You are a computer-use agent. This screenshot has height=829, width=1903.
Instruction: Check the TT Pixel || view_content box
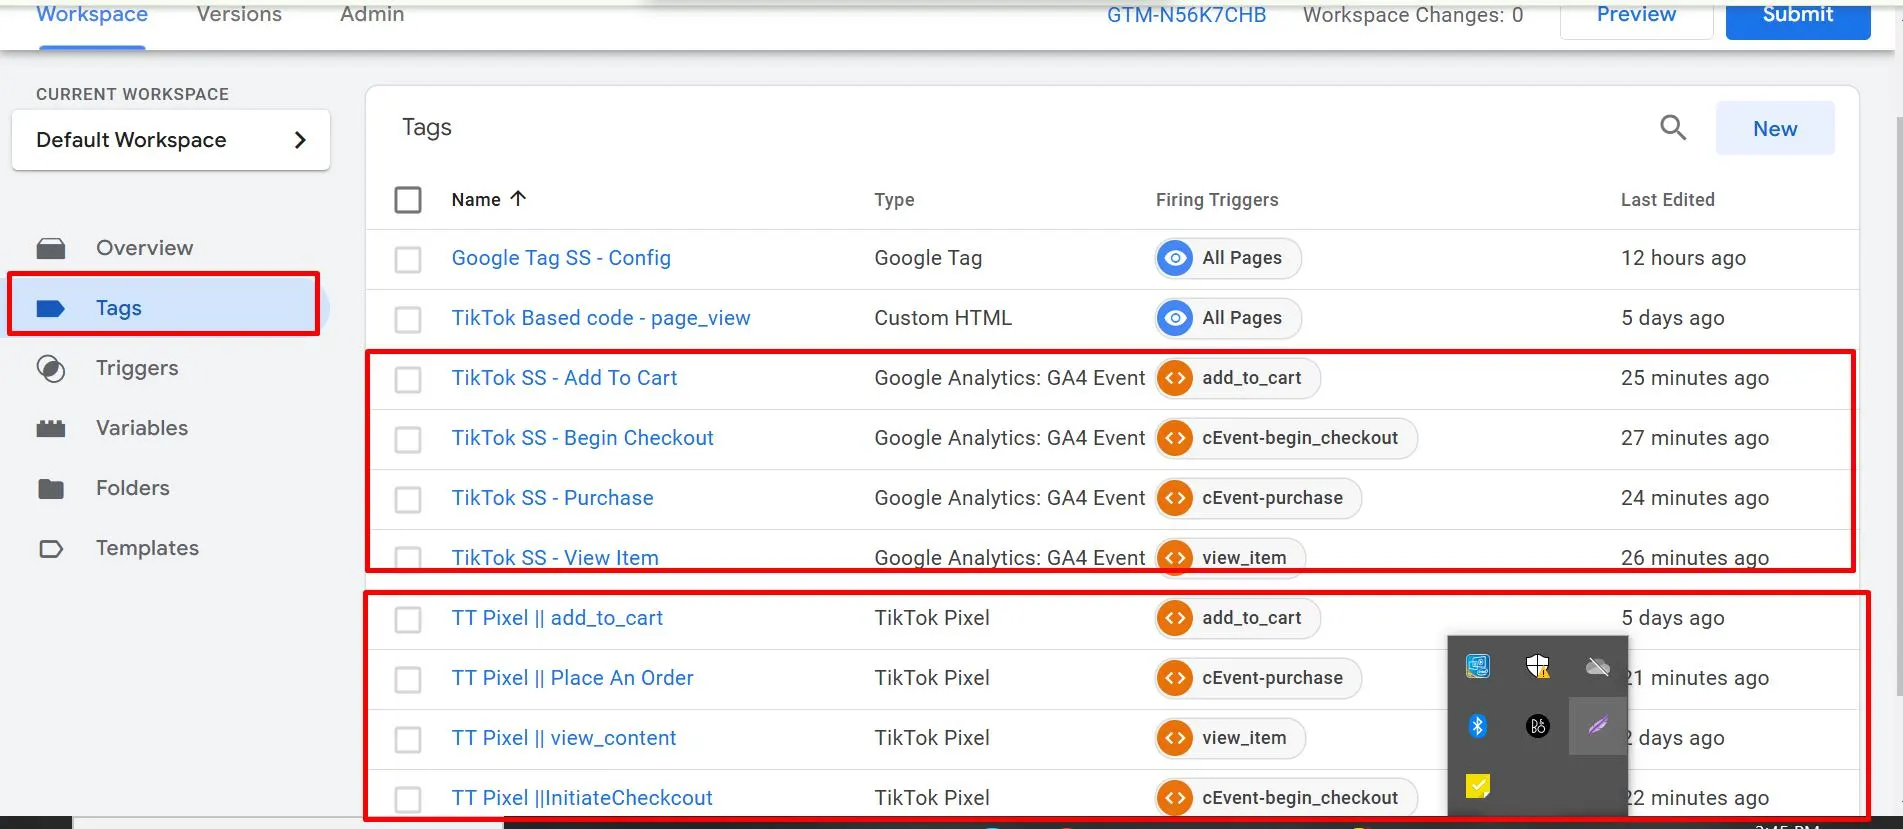click(x=408, y=740)
